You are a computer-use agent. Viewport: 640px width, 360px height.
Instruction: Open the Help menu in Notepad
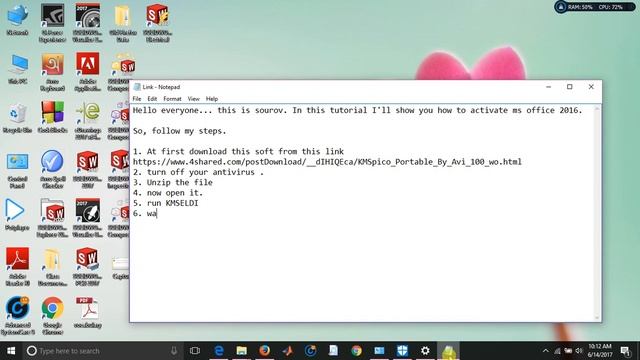(212, 99)
